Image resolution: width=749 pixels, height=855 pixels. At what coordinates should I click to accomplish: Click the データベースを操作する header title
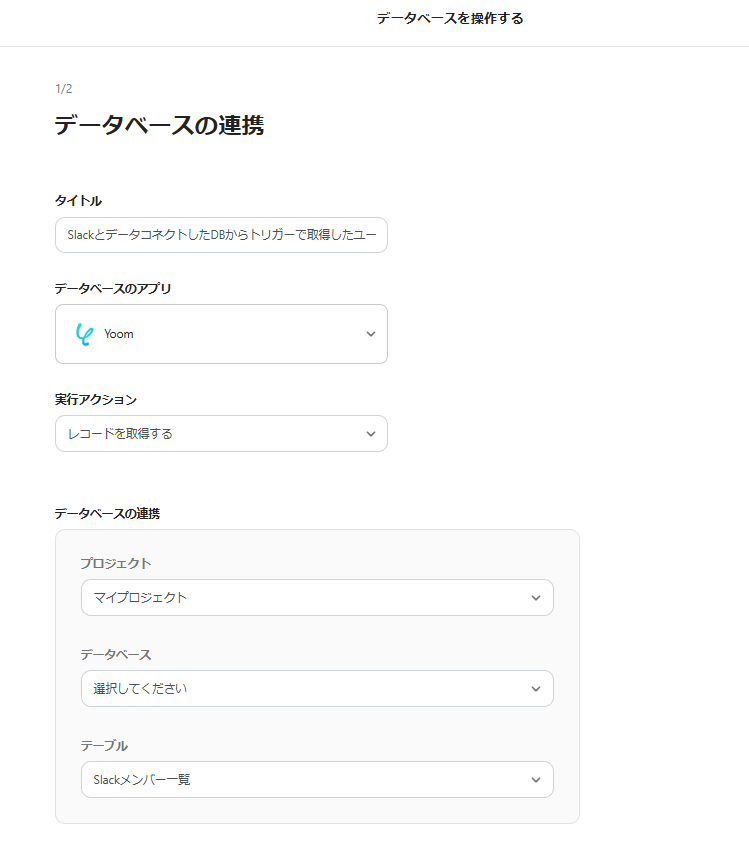point(450,18)
